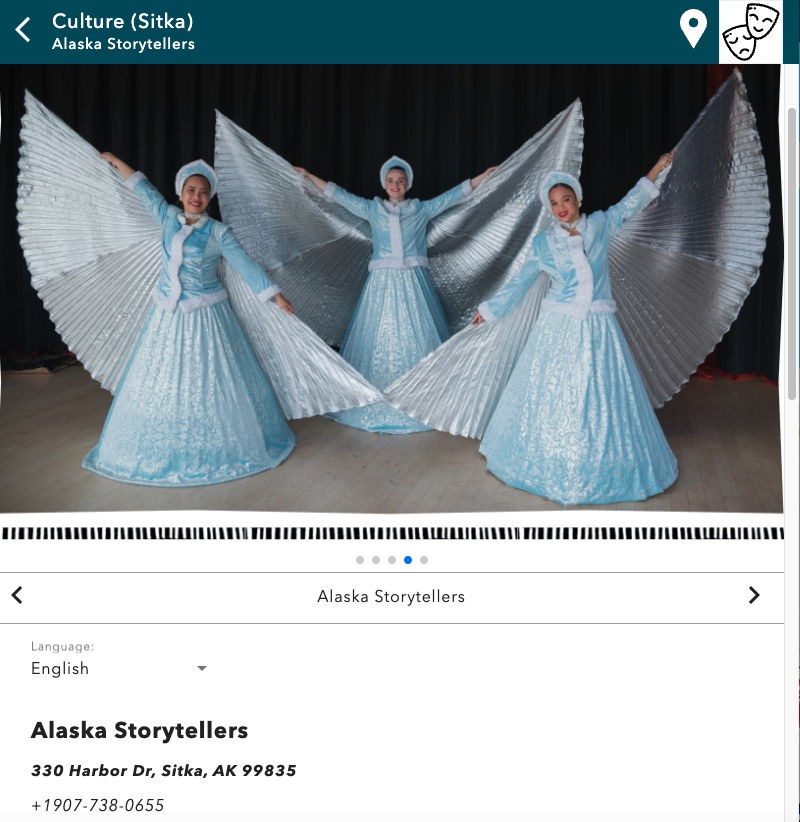Select the active fourth carousel dot

[x=408, y=560]
